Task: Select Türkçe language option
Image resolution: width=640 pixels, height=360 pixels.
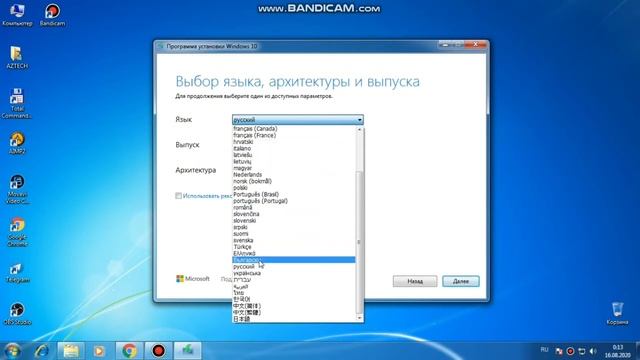Action: (x=294, y=247)
